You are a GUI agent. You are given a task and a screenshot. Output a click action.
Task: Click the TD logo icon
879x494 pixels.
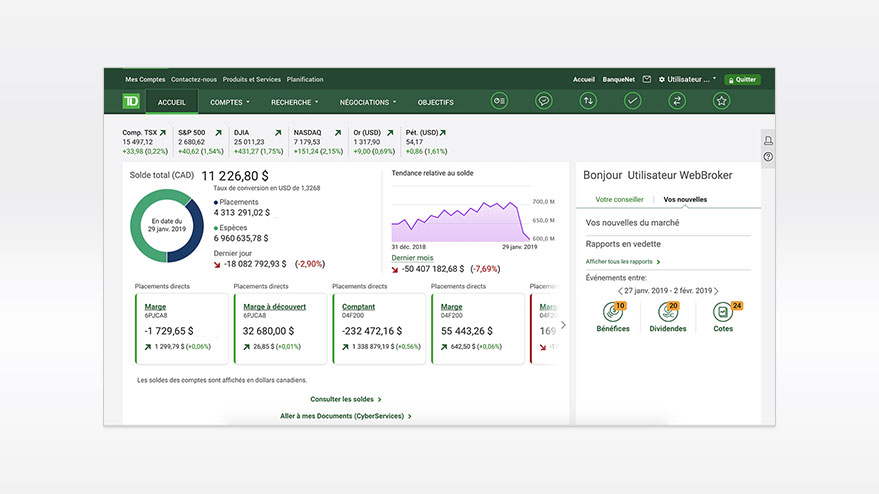[131, 101]
